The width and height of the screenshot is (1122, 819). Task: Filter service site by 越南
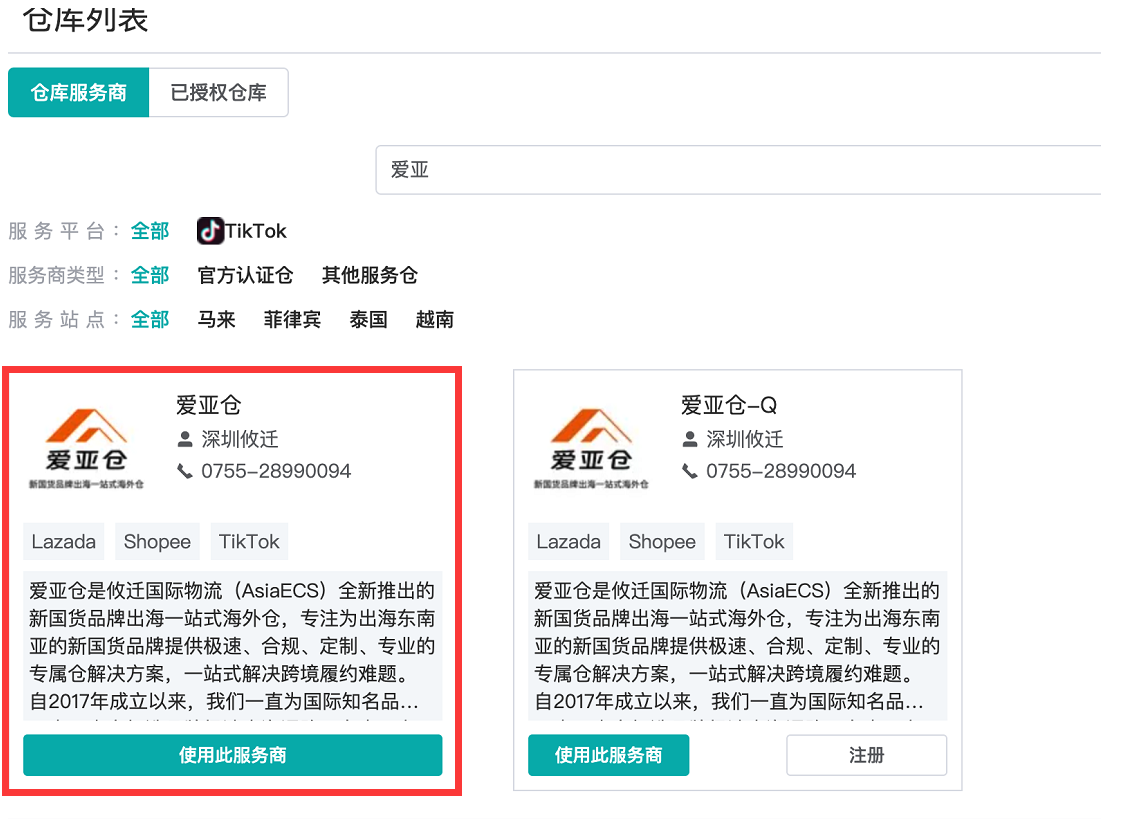click(434, 319)
